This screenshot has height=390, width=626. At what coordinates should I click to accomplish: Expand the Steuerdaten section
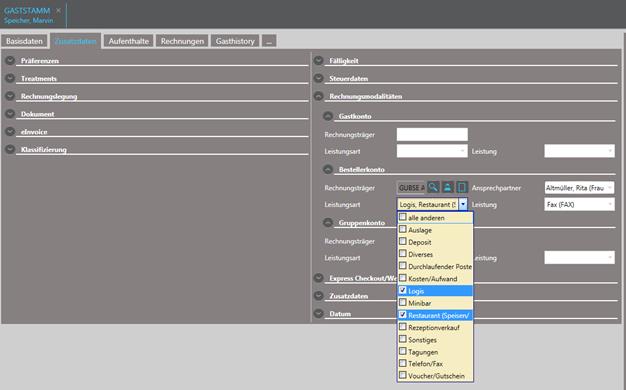(x=319, y=78)
